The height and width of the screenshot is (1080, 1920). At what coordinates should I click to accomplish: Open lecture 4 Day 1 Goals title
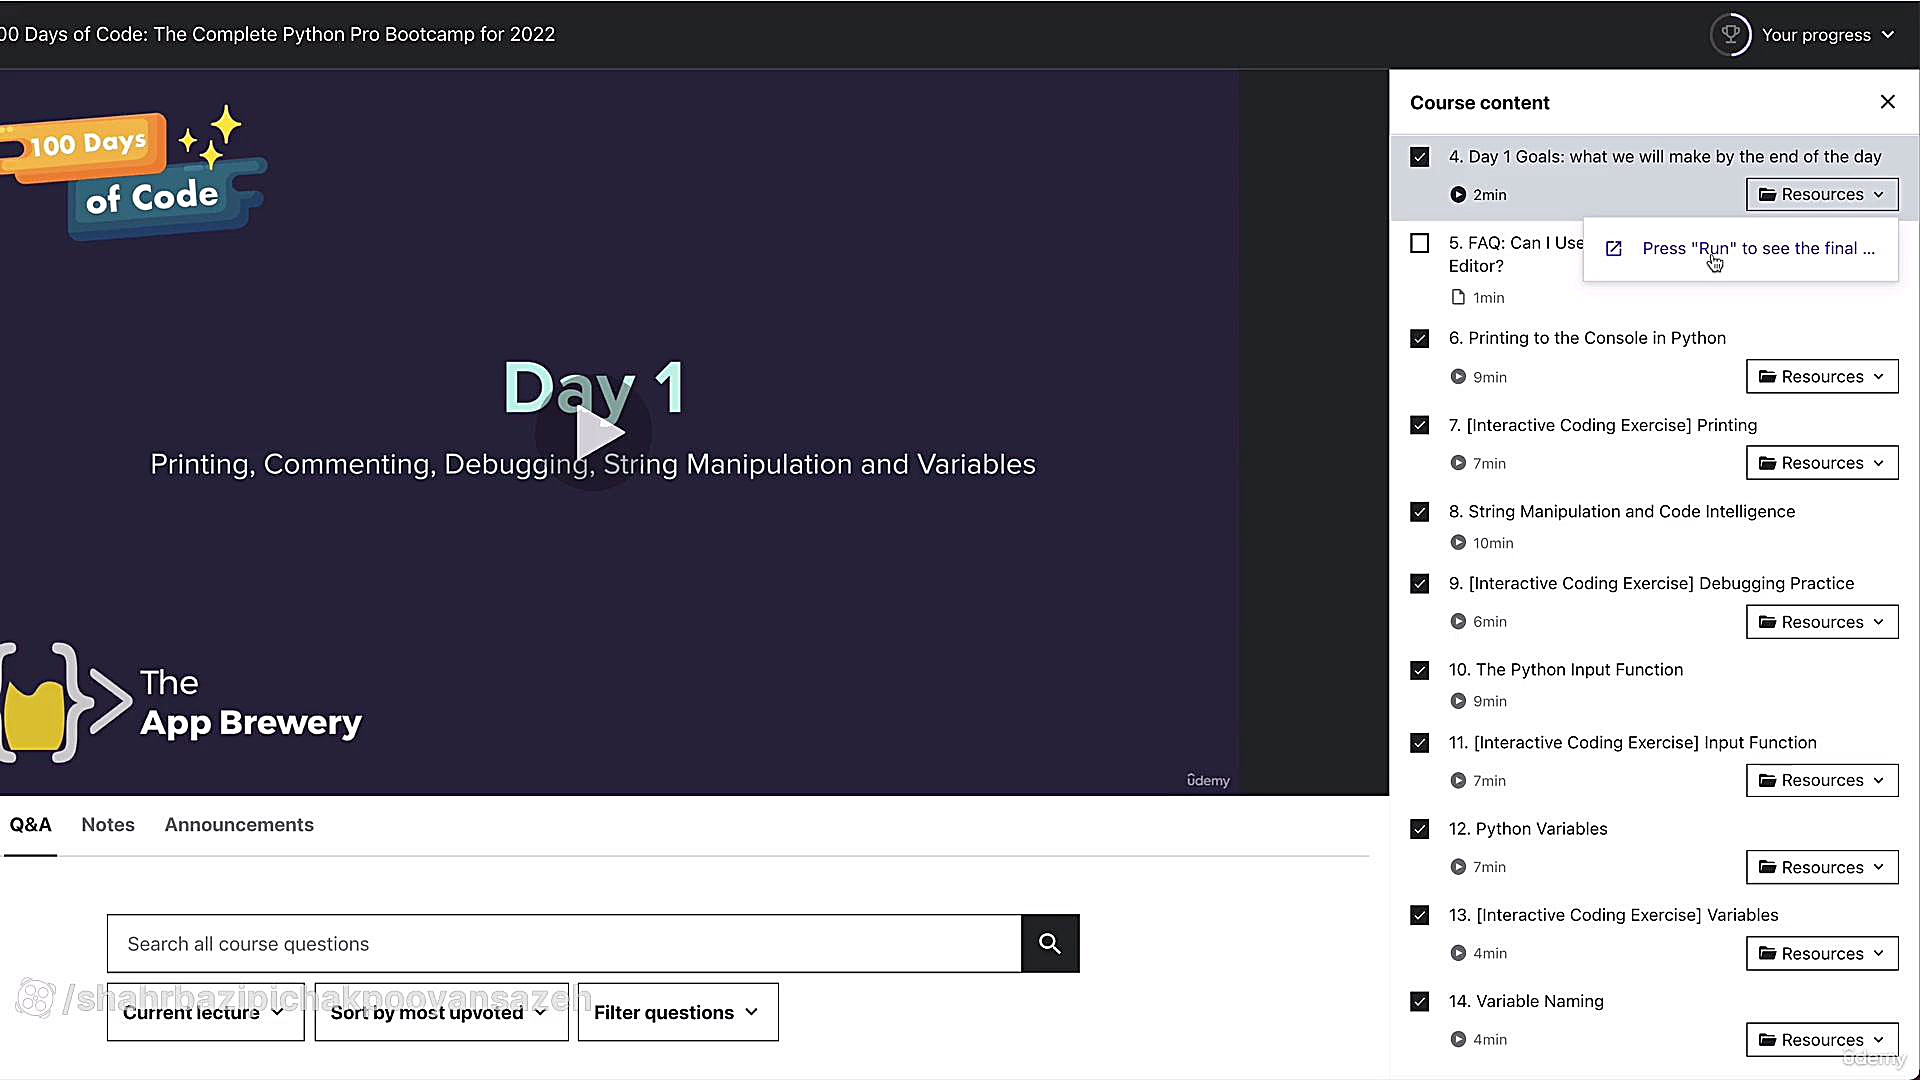click(1665, 157)
